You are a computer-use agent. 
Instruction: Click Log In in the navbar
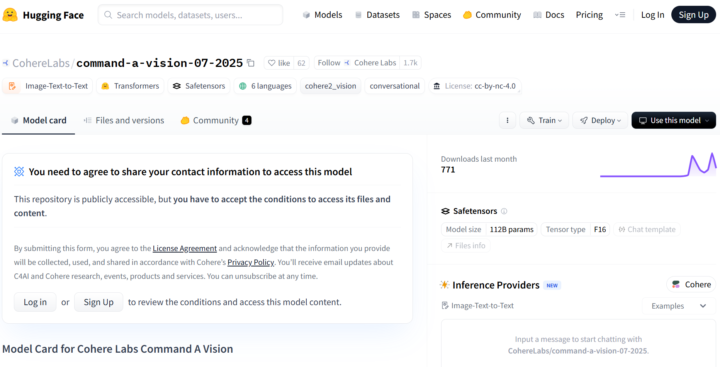(652, 15)
